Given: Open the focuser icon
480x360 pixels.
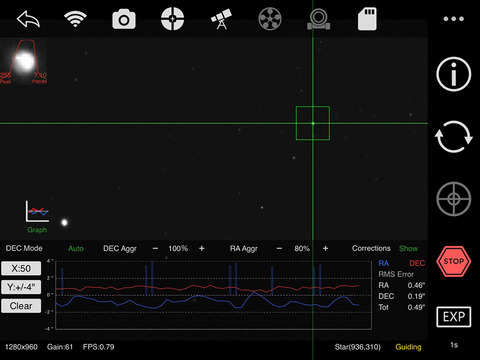Looking at the screenshot, I should coord(319,19).
